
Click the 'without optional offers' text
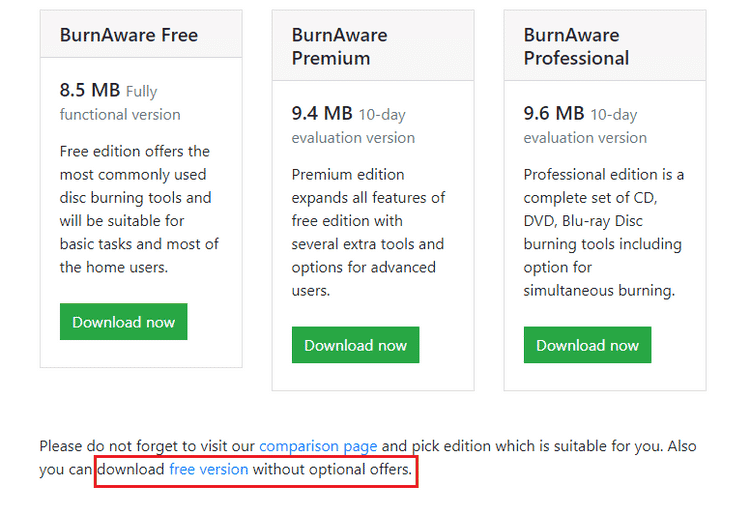point(332,469)
